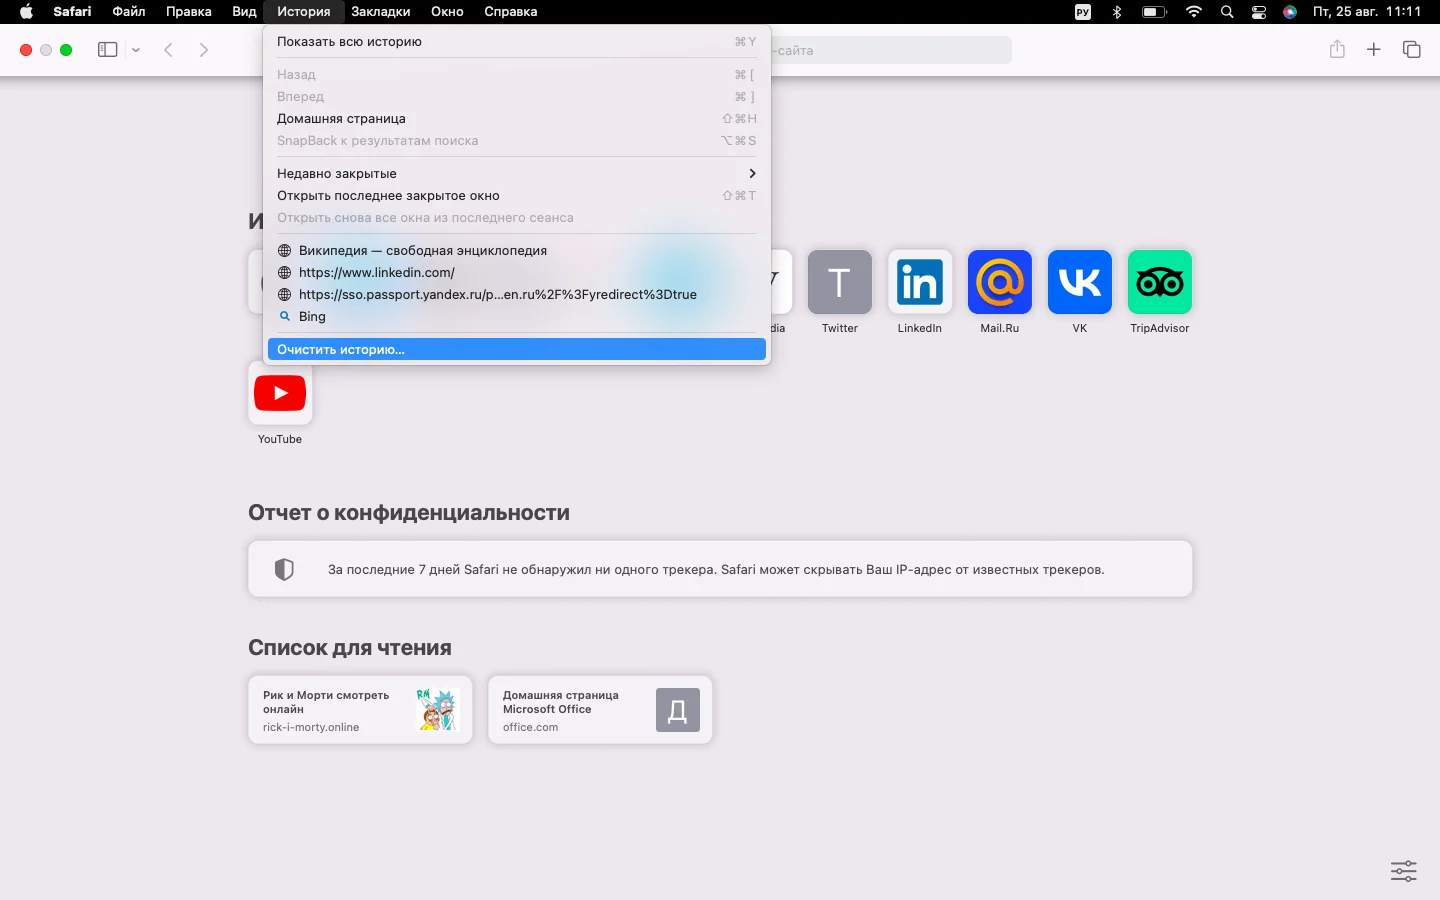The height and width of the screenshot is (900, 1440).
Task: Open the privacy report tracker summary
Action: tap(720, 569)
